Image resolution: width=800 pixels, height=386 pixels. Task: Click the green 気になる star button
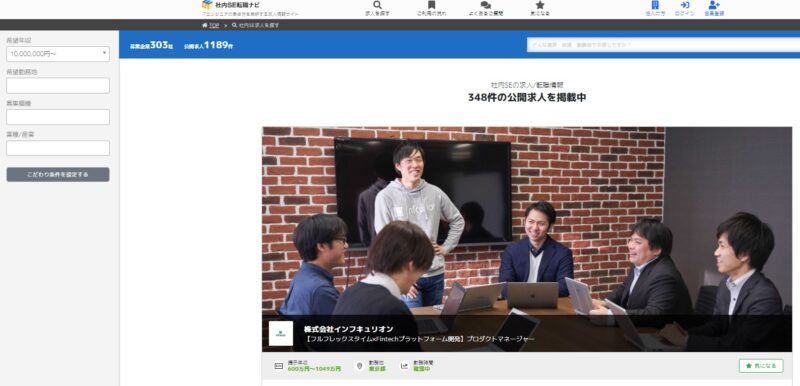click(x=761, y=366)
